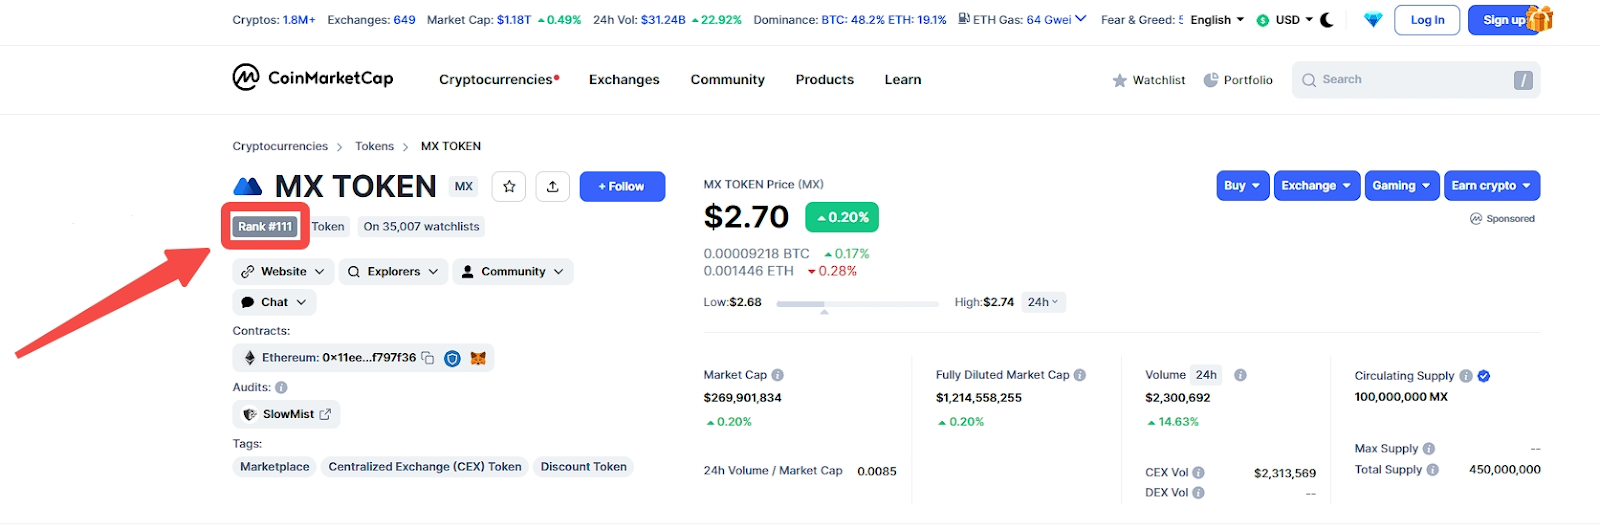Click the Log In button

tap(1427, 20)
